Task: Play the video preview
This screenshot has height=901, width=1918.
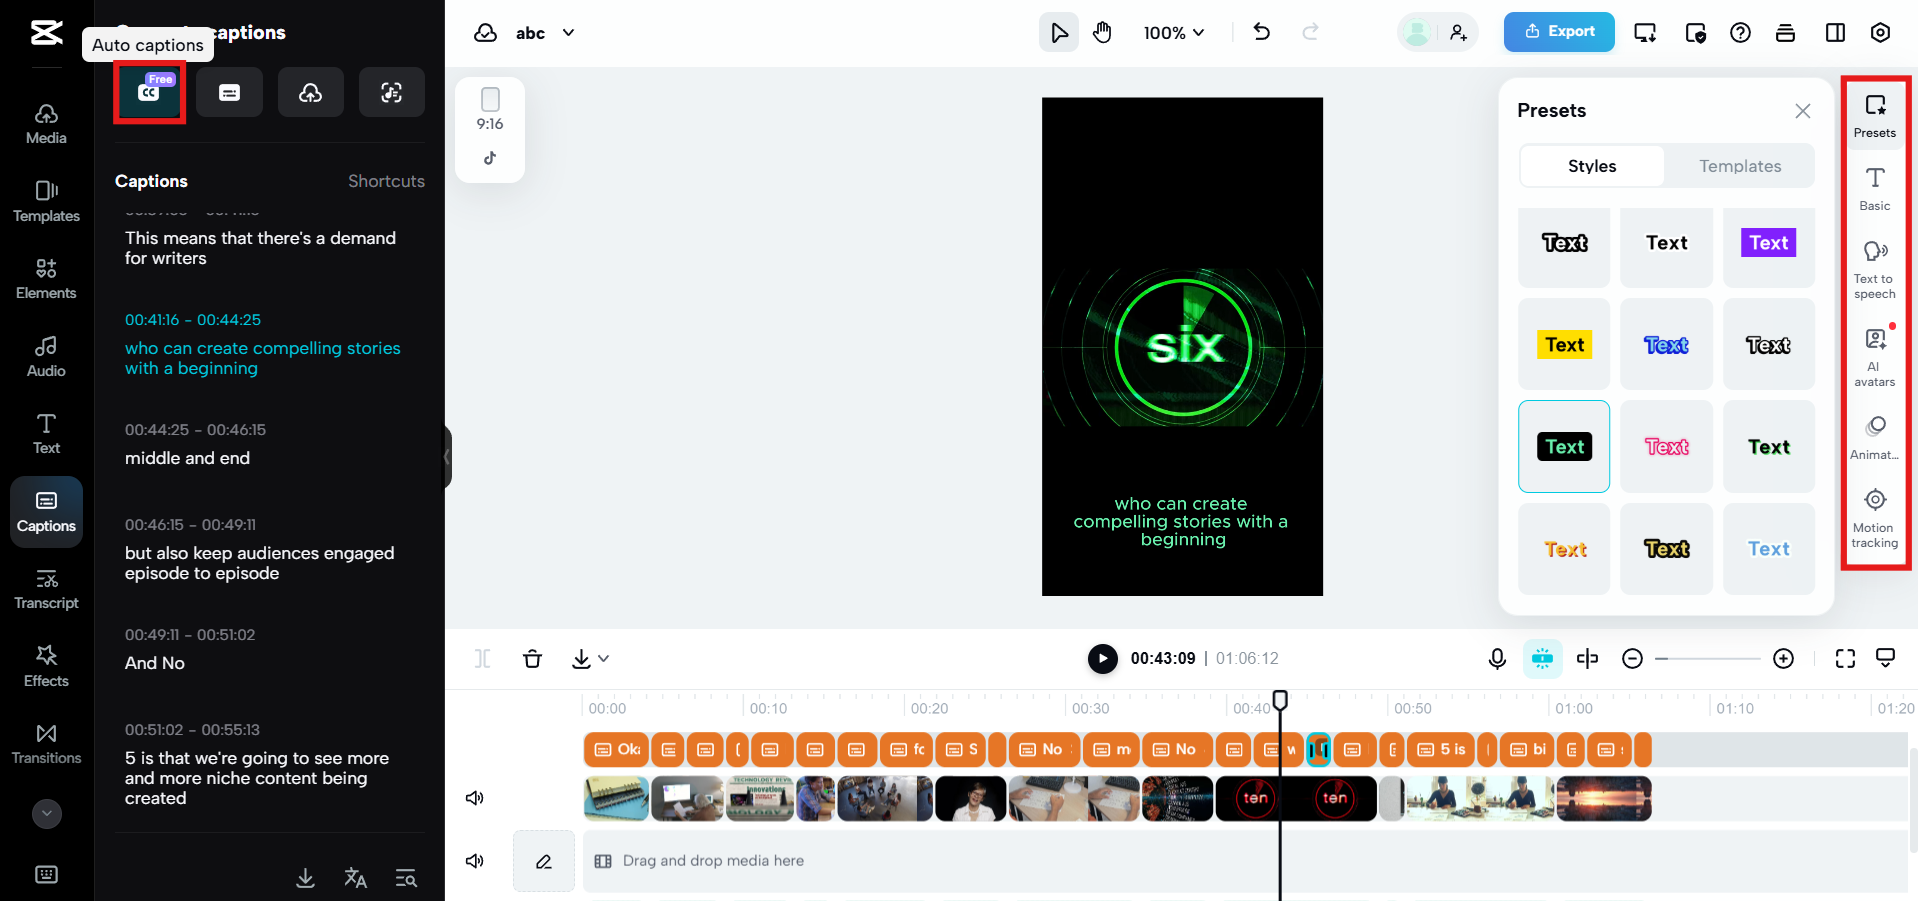Action: coord(1103,658)
